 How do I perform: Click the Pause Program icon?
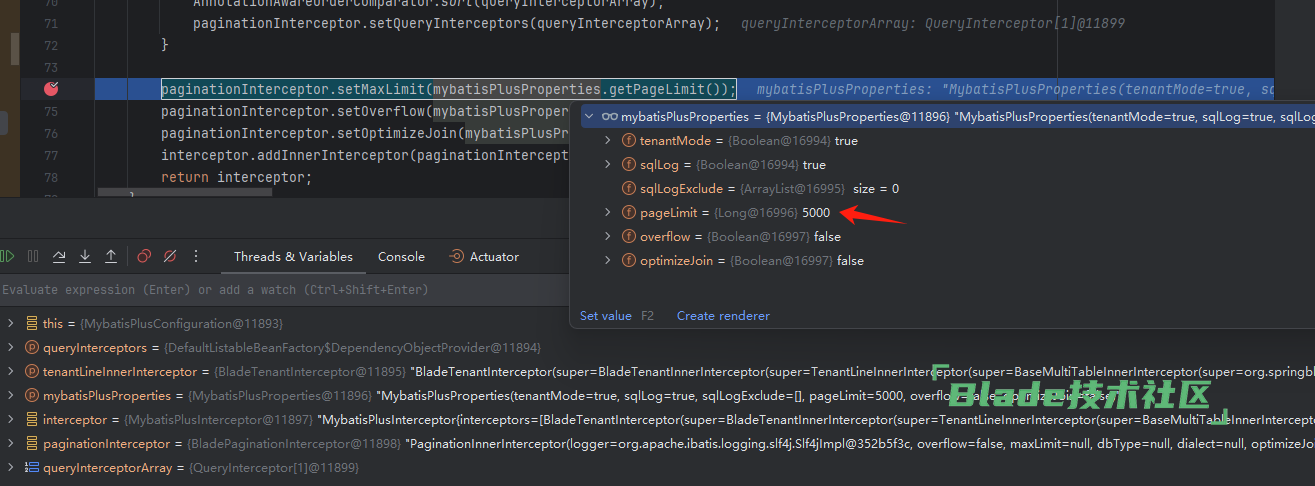33,257
